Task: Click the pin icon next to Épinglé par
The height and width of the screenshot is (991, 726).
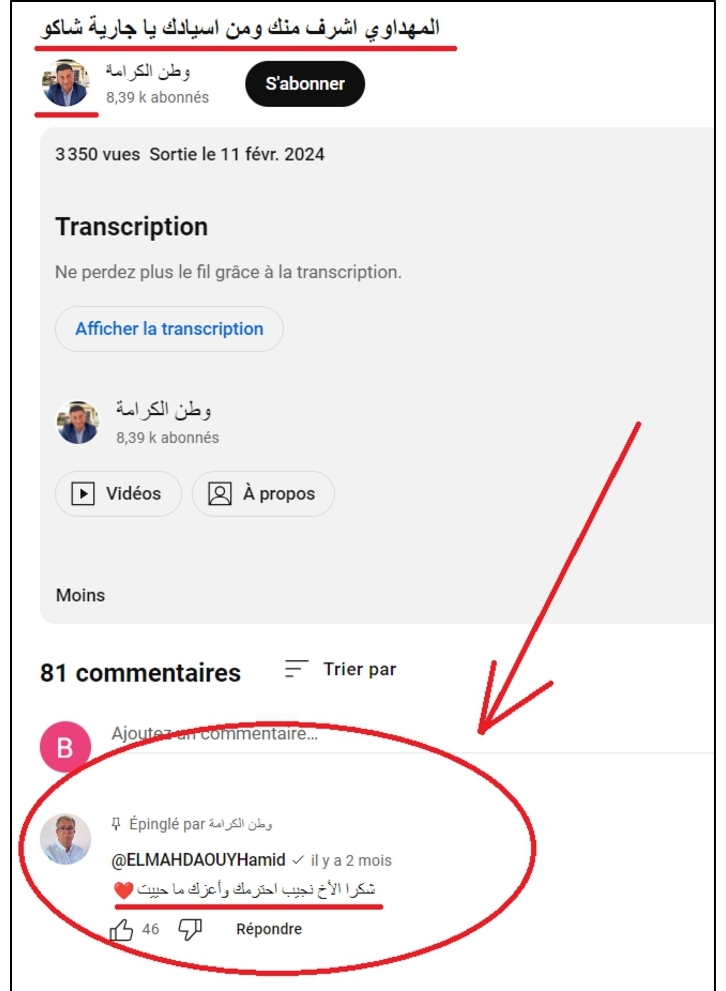Action: click(116, 824)
